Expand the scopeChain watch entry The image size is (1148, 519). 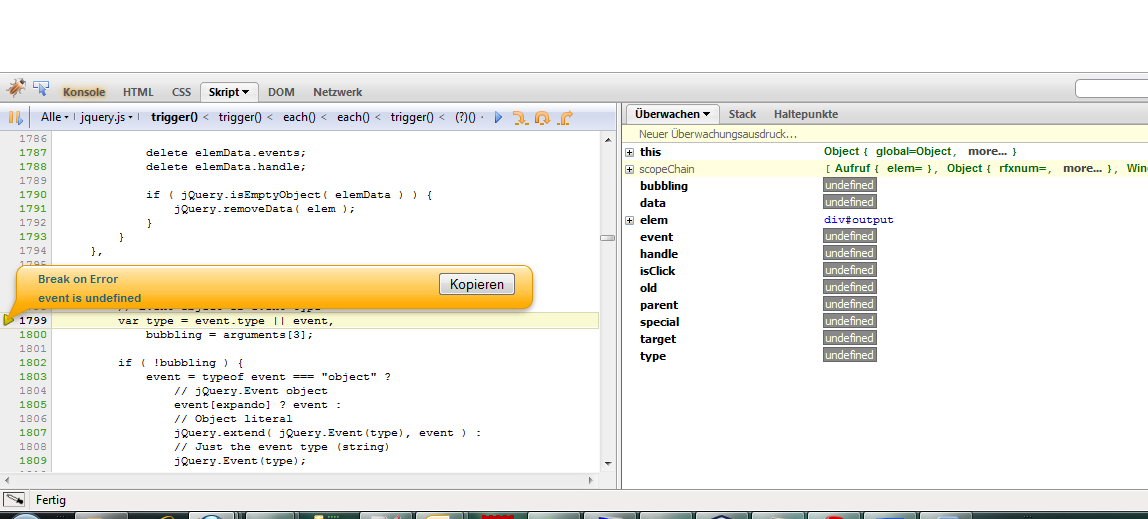[x=630, y=169]
